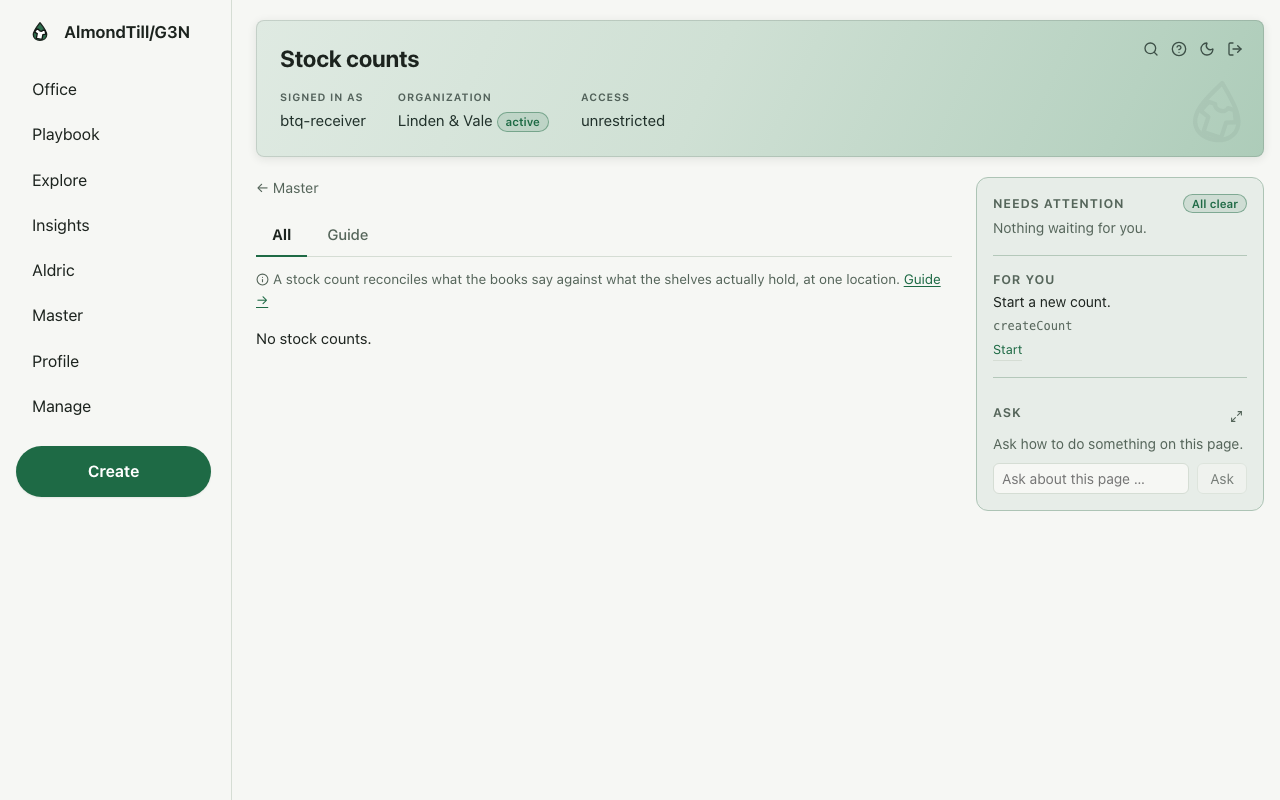Click the createCount code label
Screen dimensions: 1280x800
coord(1032,326)
